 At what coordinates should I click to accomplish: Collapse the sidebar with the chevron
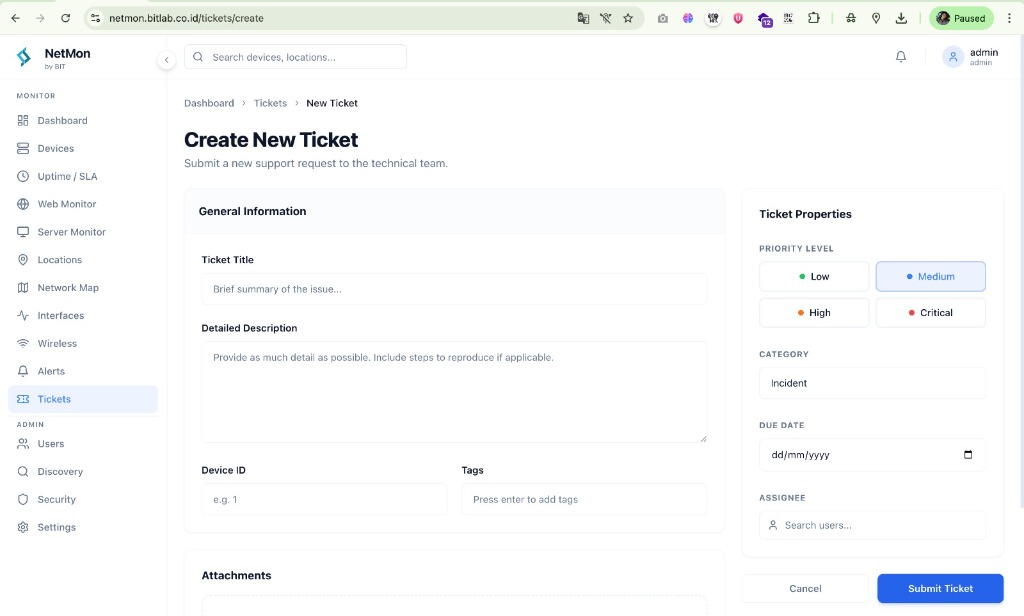tap(166, 60)
